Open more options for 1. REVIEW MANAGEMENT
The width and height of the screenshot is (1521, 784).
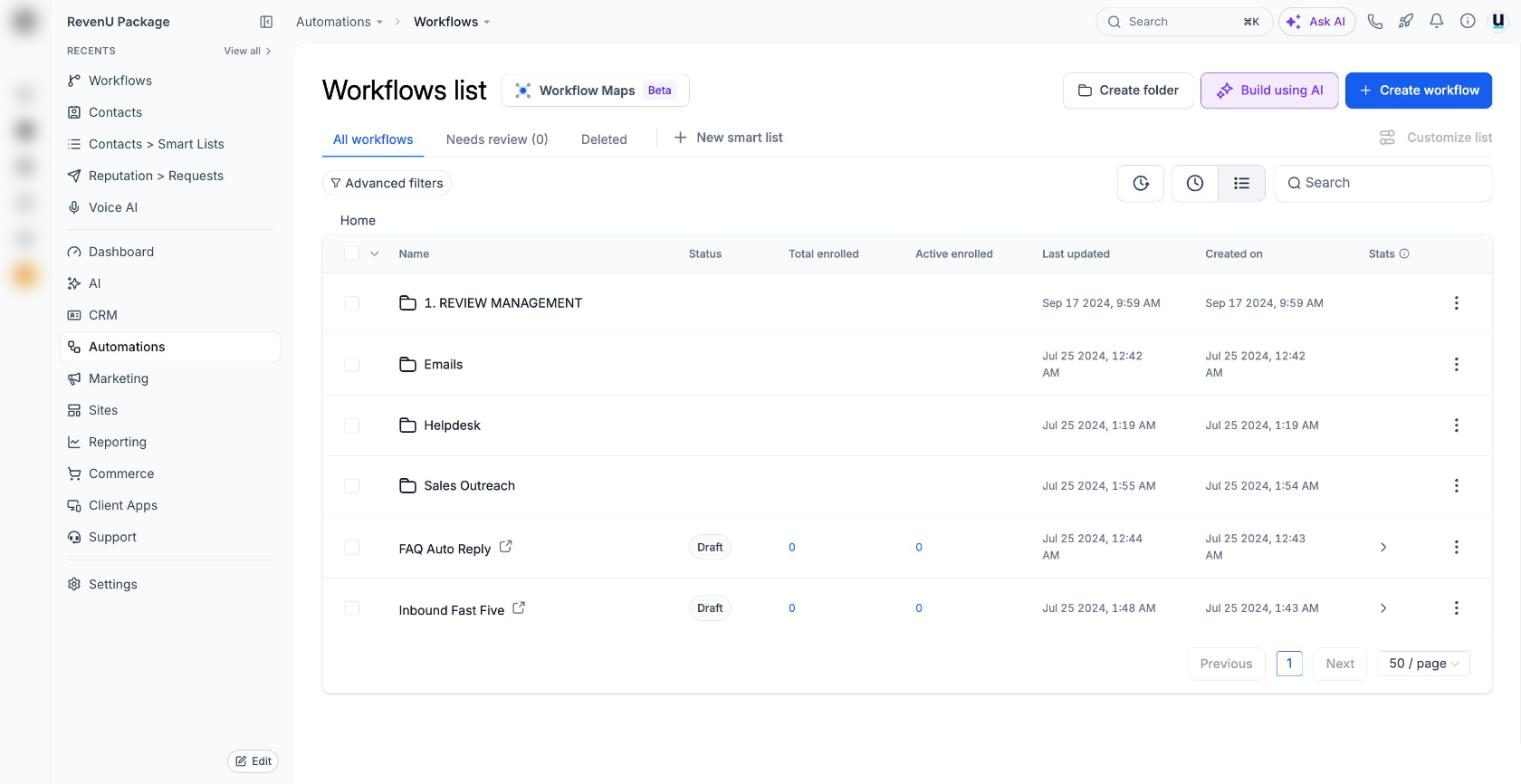click(1456, 303)
